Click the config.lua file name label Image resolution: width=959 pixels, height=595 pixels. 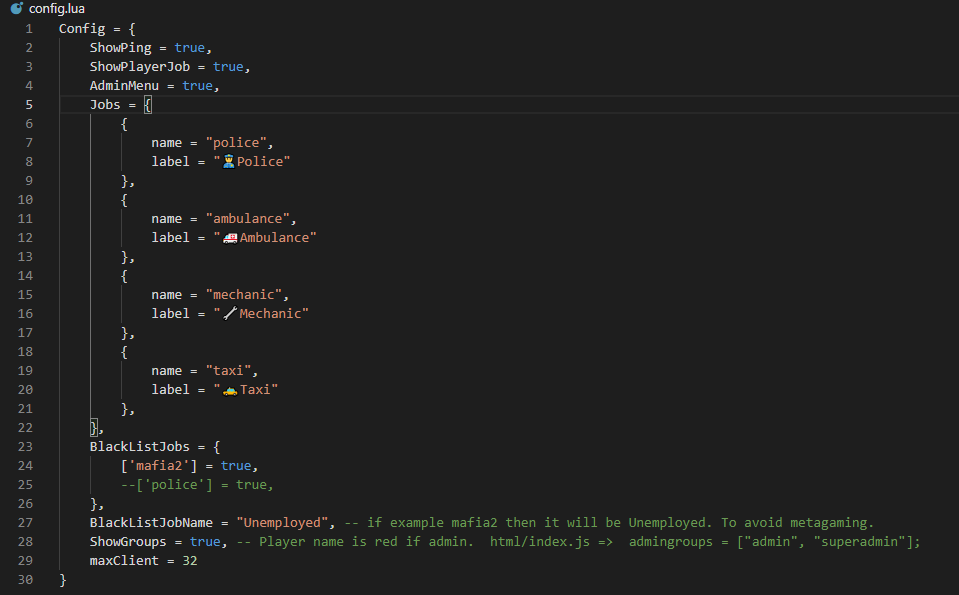57,9
